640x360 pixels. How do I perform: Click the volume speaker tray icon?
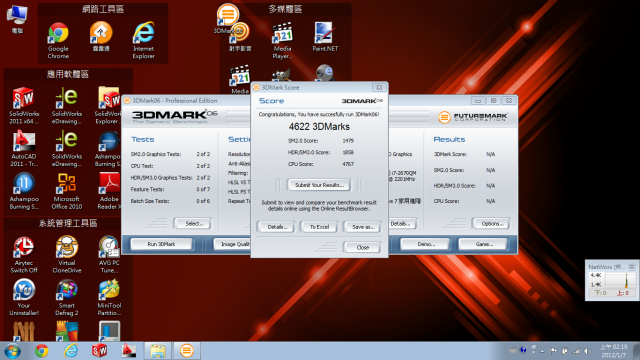(587, 351)
